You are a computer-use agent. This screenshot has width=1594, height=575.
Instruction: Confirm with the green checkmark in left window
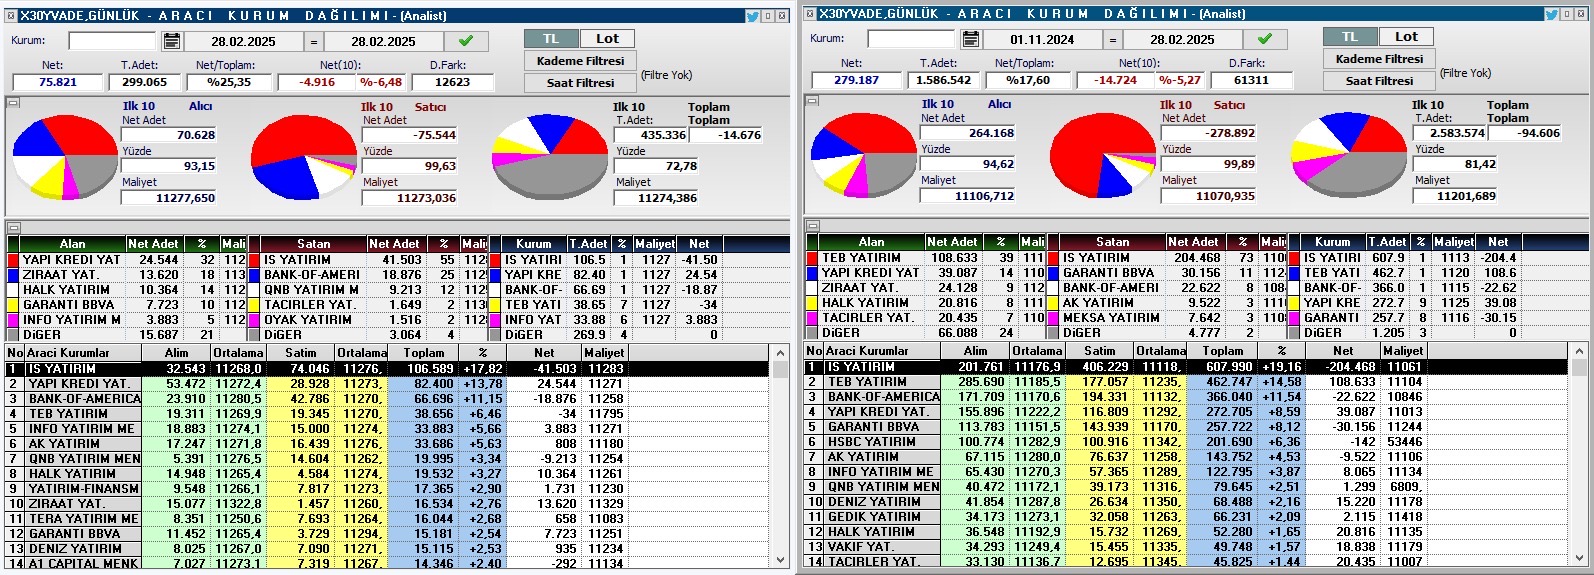(465, 41)
